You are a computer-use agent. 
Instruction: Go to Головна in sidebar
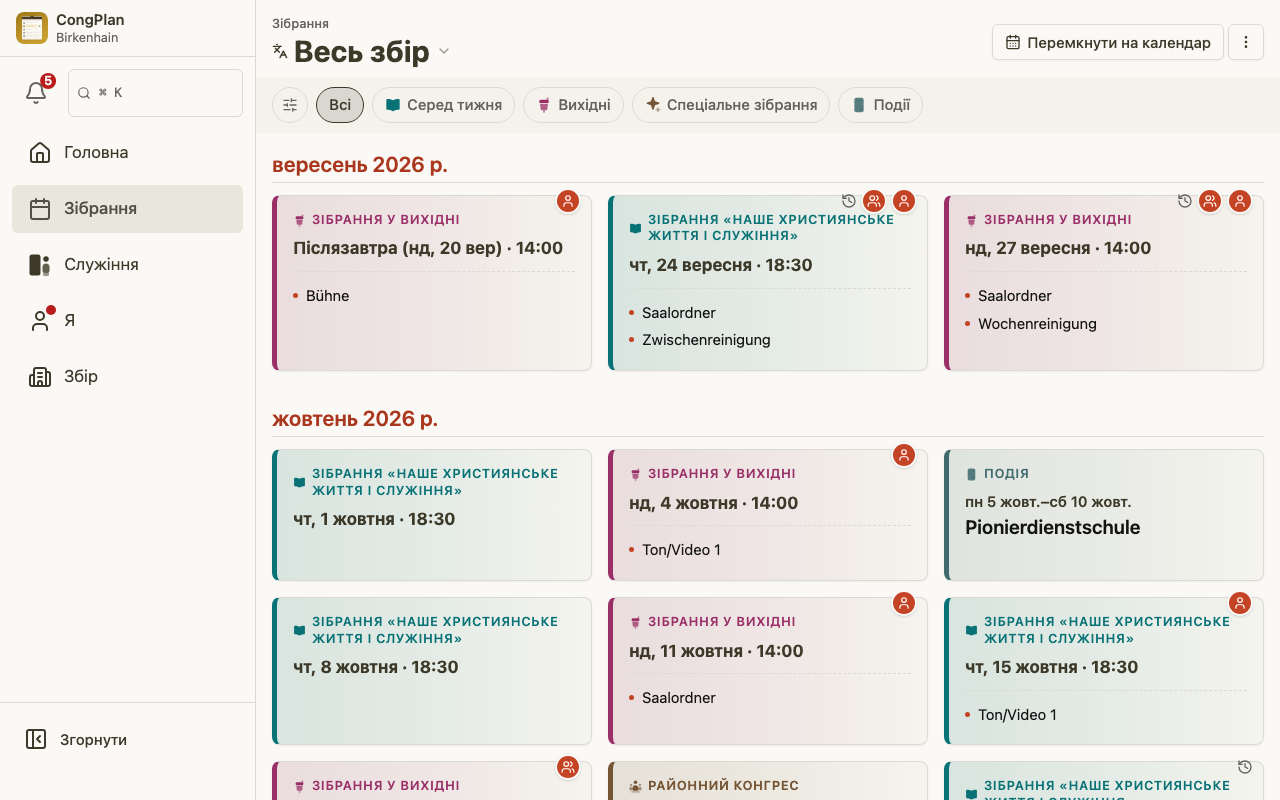click(127, 153)
